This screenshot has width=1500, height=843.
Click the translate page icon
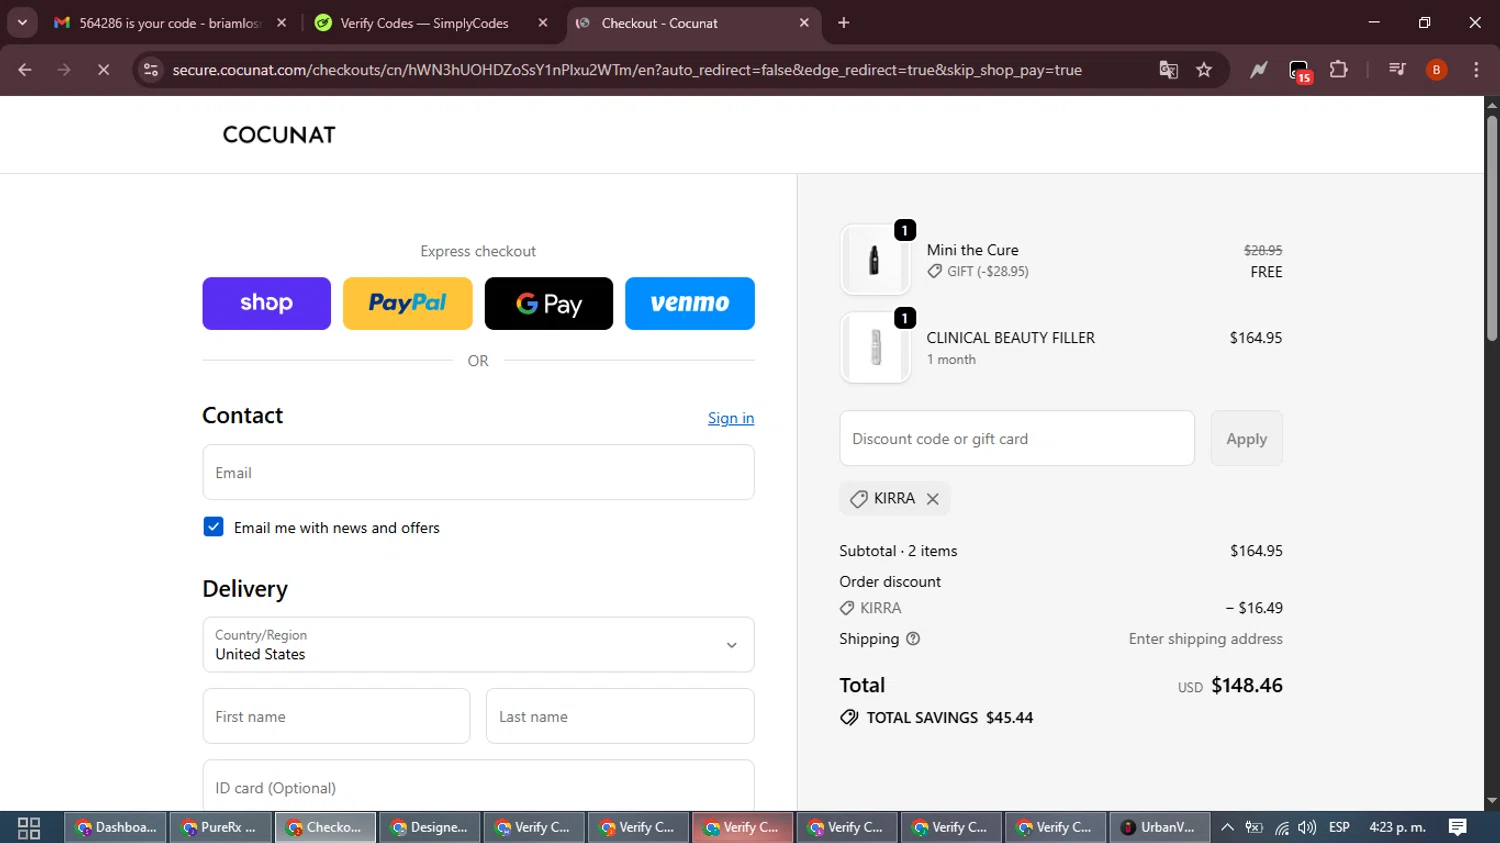point(1168,70)
